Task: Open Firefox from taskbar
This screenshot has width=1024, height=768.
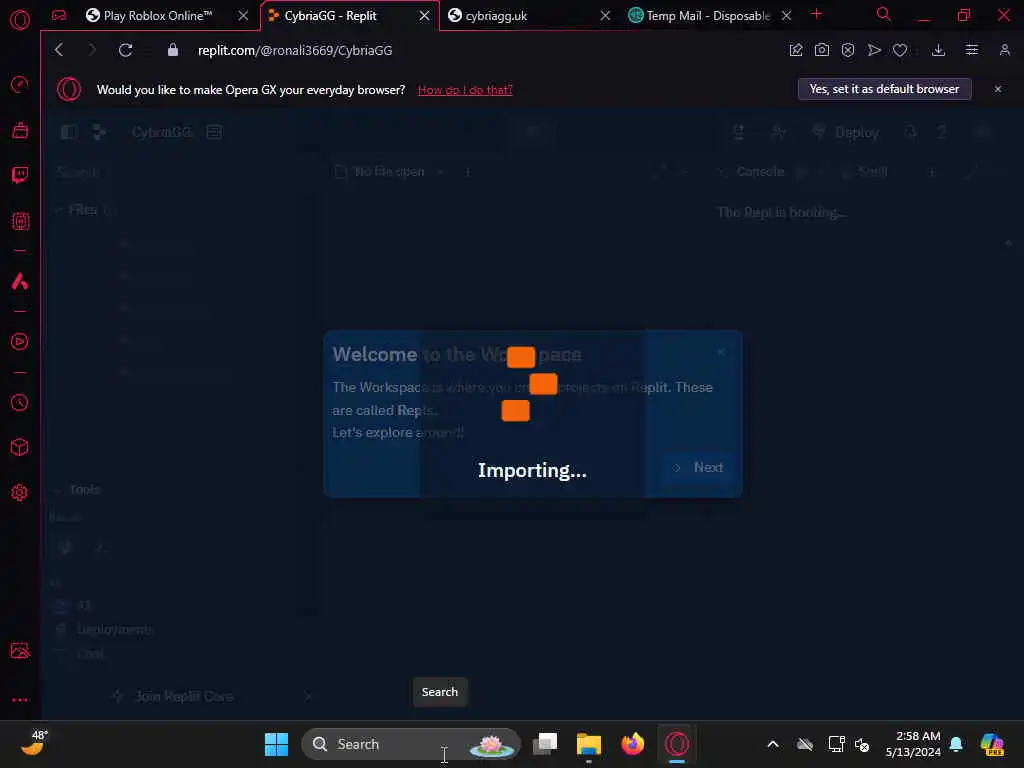Action: click(x=632, y=744)
